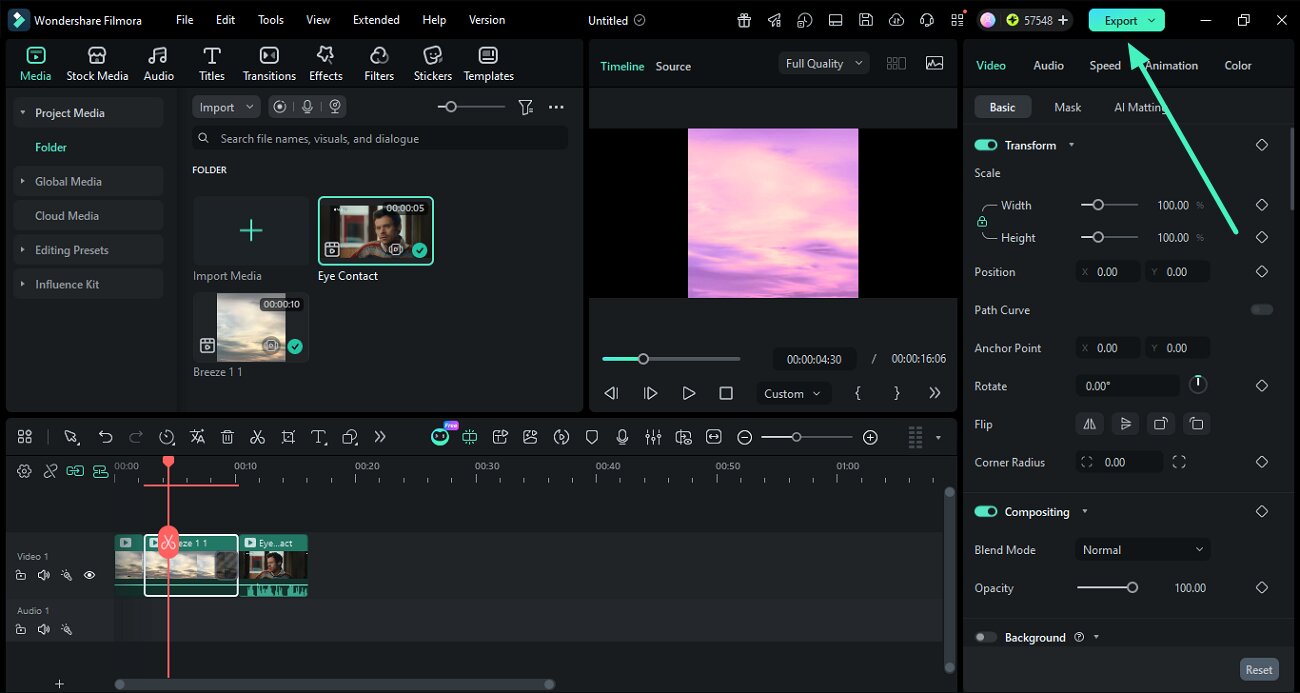Open the Transitions panel
1300x693 pixels.
click(x=269, y=64)
